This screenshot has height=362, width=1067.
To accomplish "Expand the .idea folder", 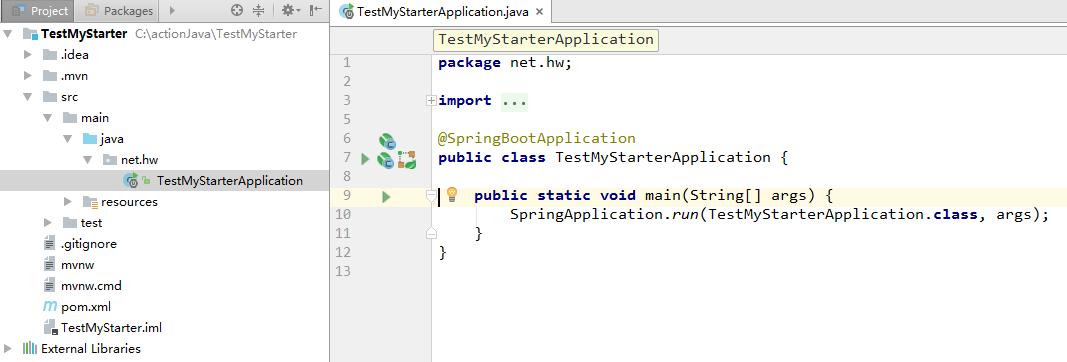I will click(x=28, y=55).
